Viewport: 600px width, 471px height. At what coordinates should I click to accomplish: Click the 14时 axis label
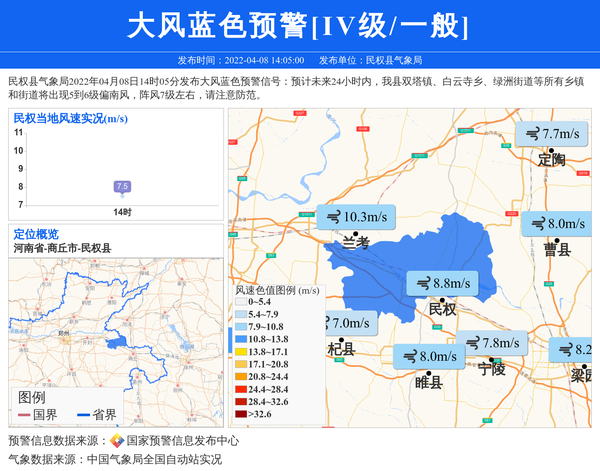(x=122, y=212)
